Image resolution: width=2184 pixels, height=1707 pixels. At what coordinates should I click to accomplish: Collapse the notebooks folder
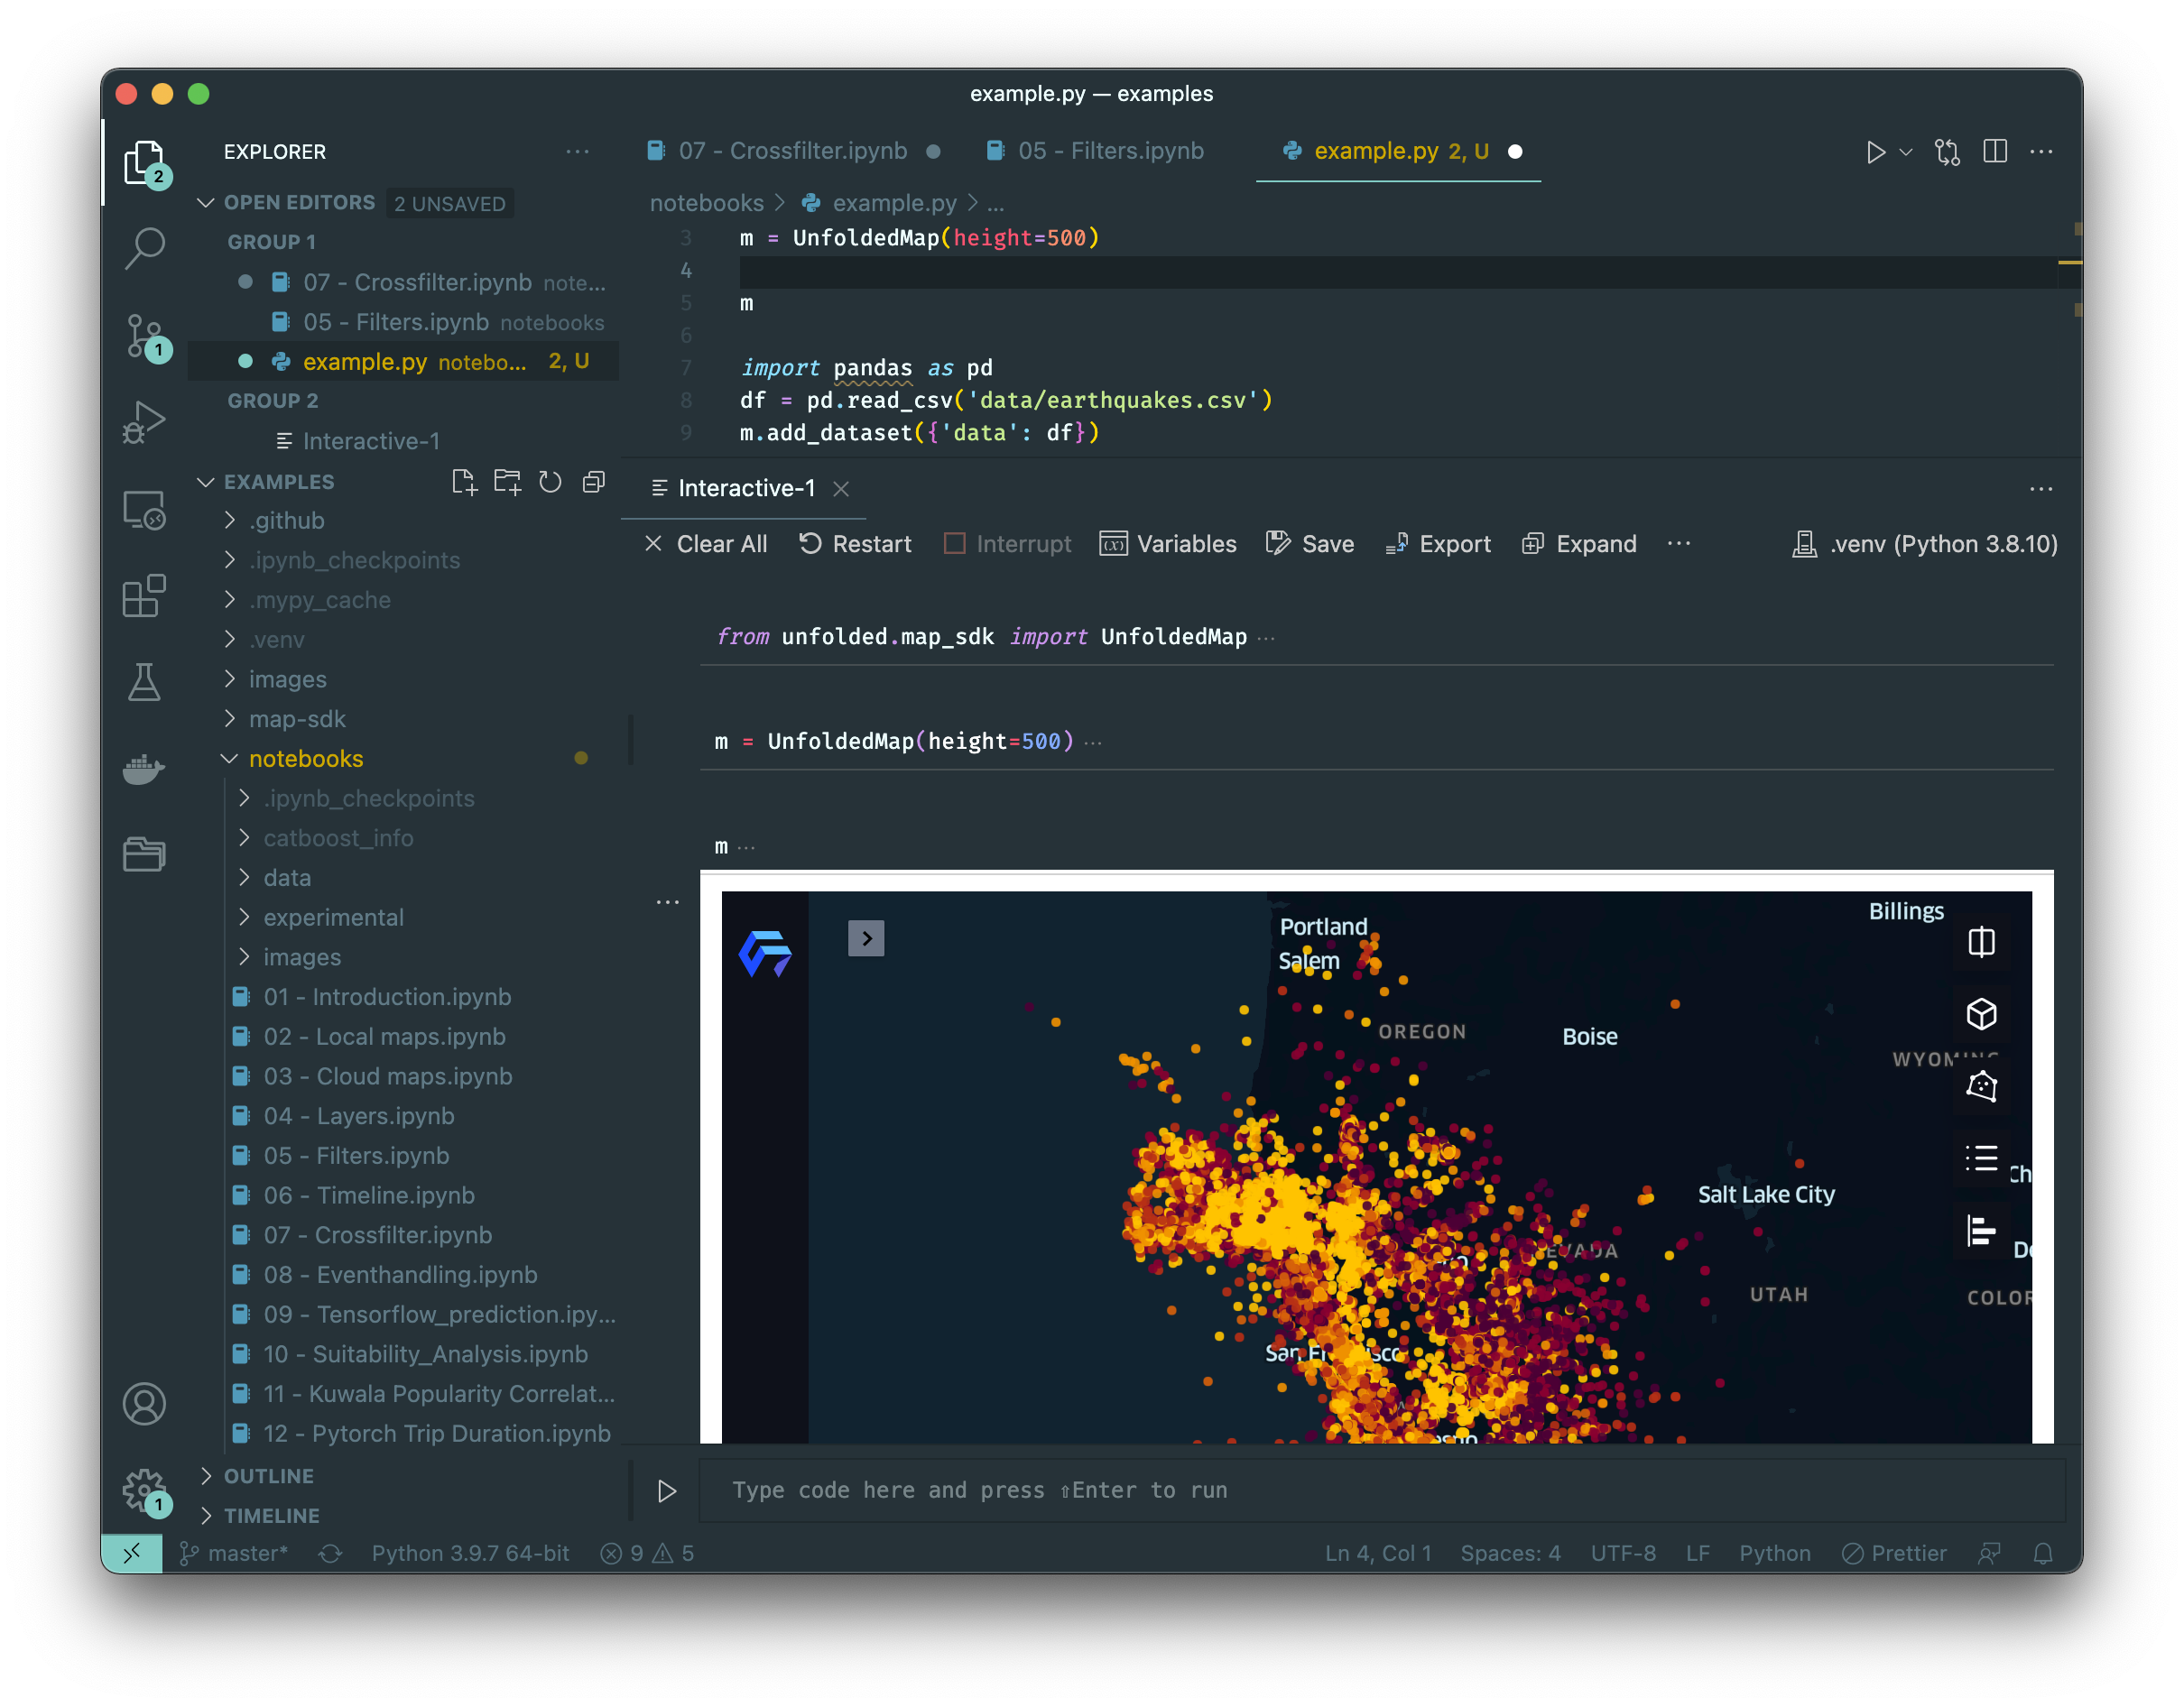(x=306, y=758)
